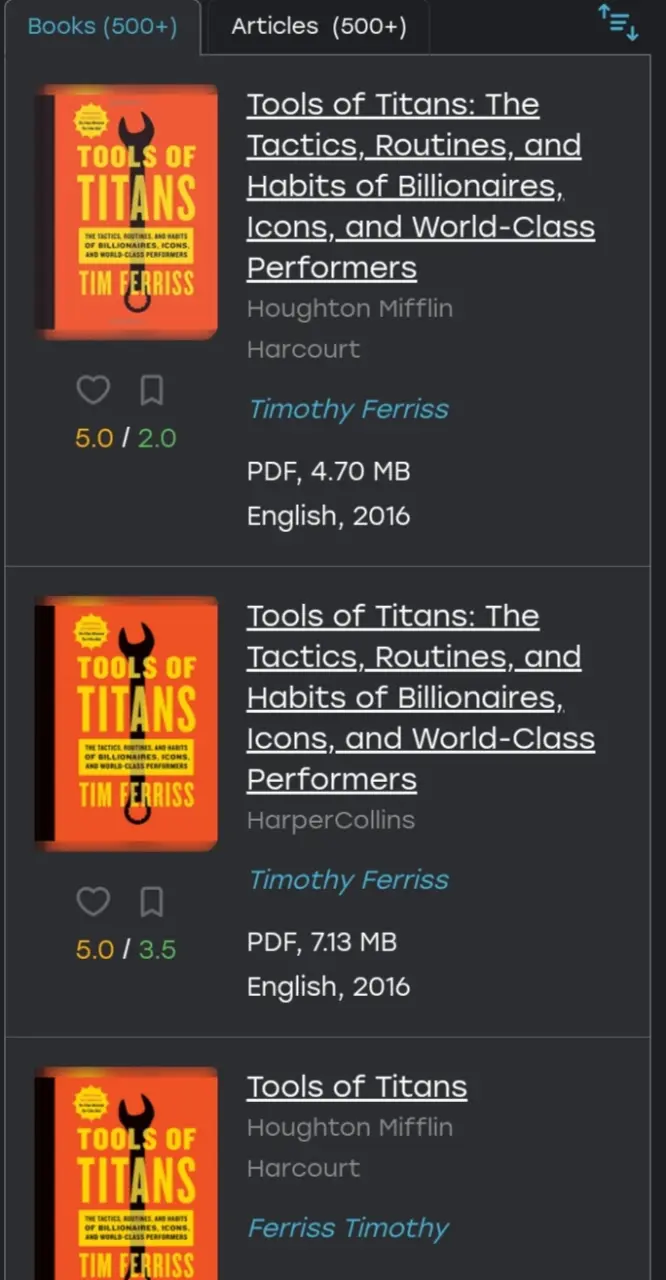The height and width of the screenshot is (1280, 666).
Task: Bookmark the Houghton Mifflin Harcourt PDF edition
Action: [151, 390]
